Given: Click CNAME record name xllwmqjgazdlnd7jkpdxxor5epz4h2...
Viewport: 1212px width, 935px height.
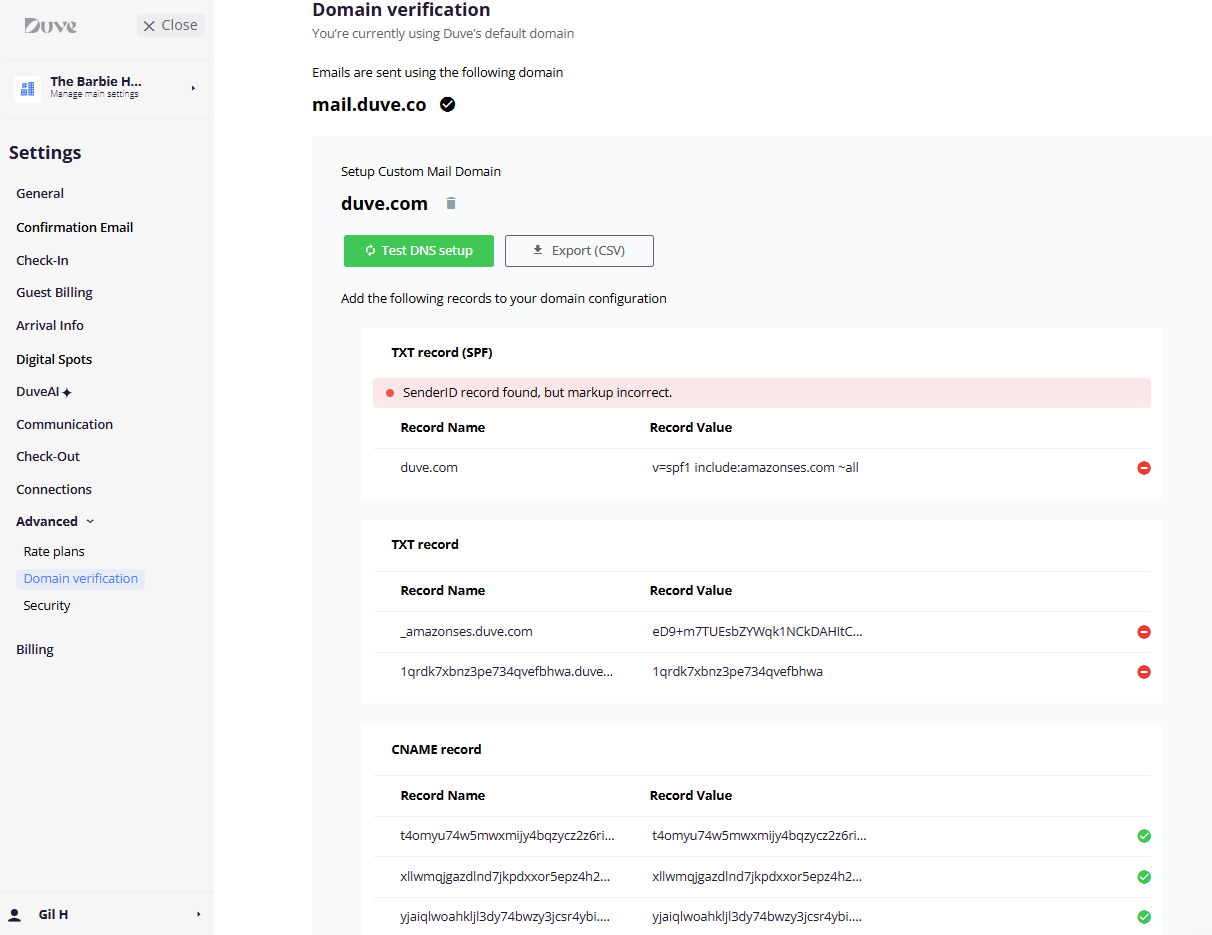Looking at the screenshot, I should 505,876.
